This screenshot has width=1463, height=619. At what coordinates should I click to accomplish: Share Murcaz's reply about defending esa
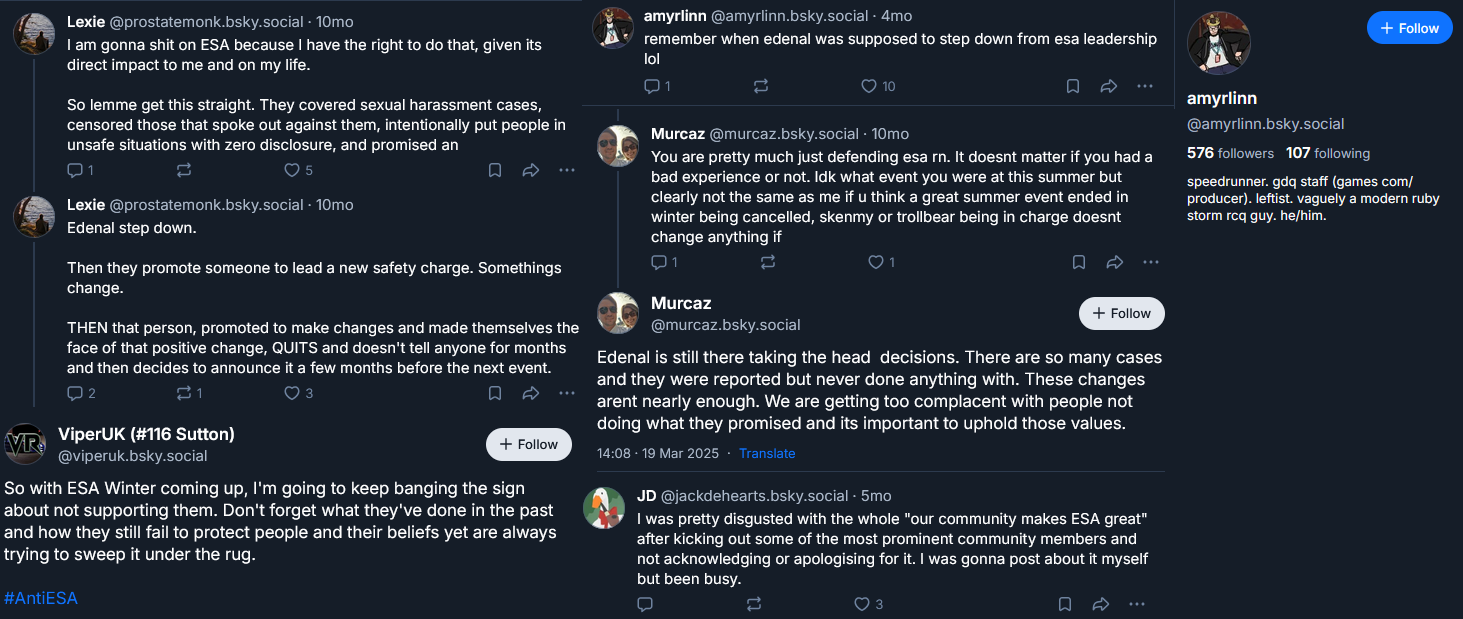click(x=1114, y=262)
